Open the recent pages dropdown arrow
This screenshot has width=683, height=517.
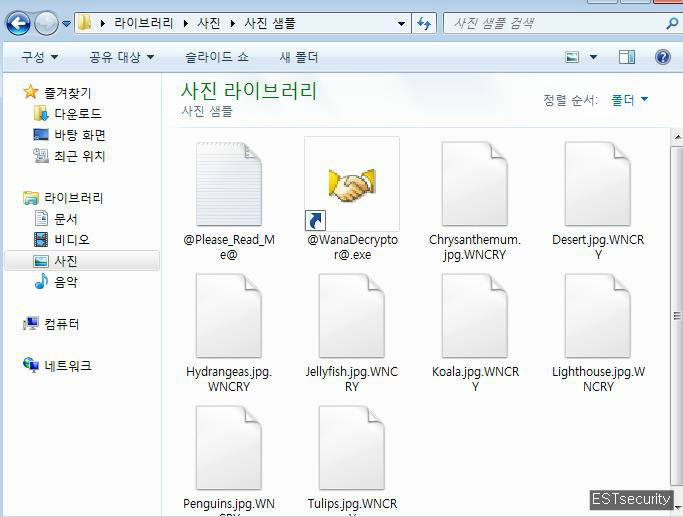67,24
